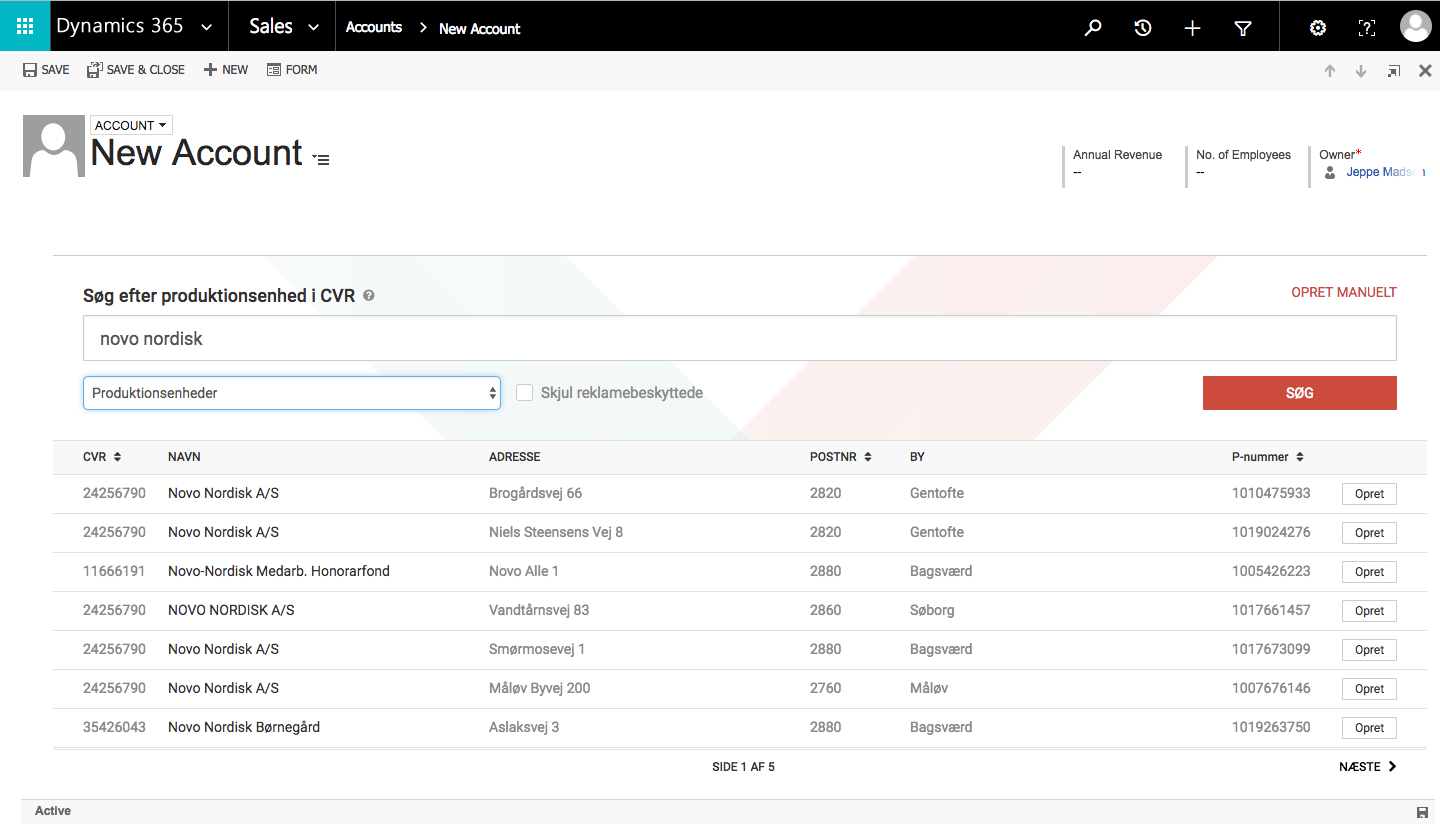Toggle Skjul reklamebeskyttede checkbox
The image size is (1440, 826).
(524, 393)
